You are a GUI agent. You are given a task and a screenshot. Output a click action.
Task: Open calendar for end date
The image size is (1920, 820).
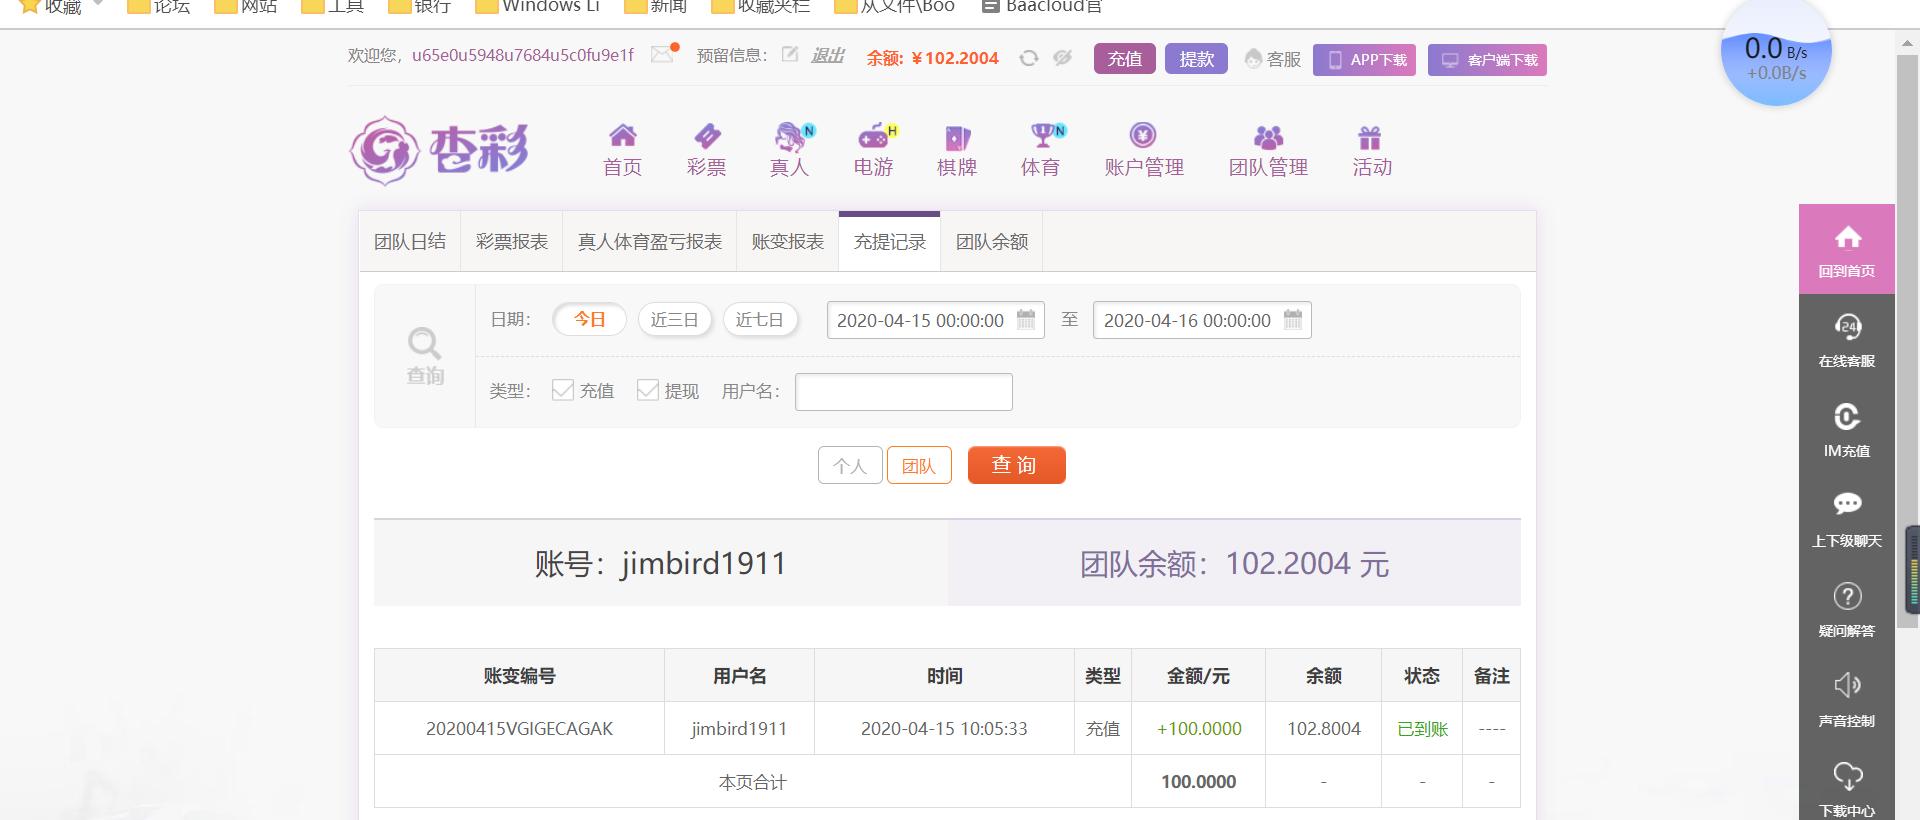[1293, 319]
